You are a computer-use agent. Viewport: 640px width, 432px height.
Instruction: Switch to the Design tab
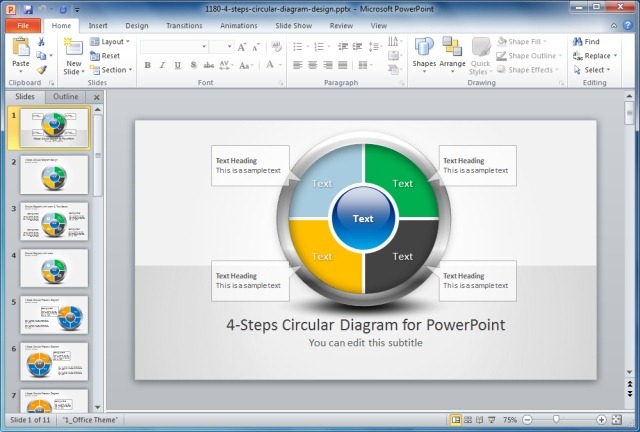[137, 25]
